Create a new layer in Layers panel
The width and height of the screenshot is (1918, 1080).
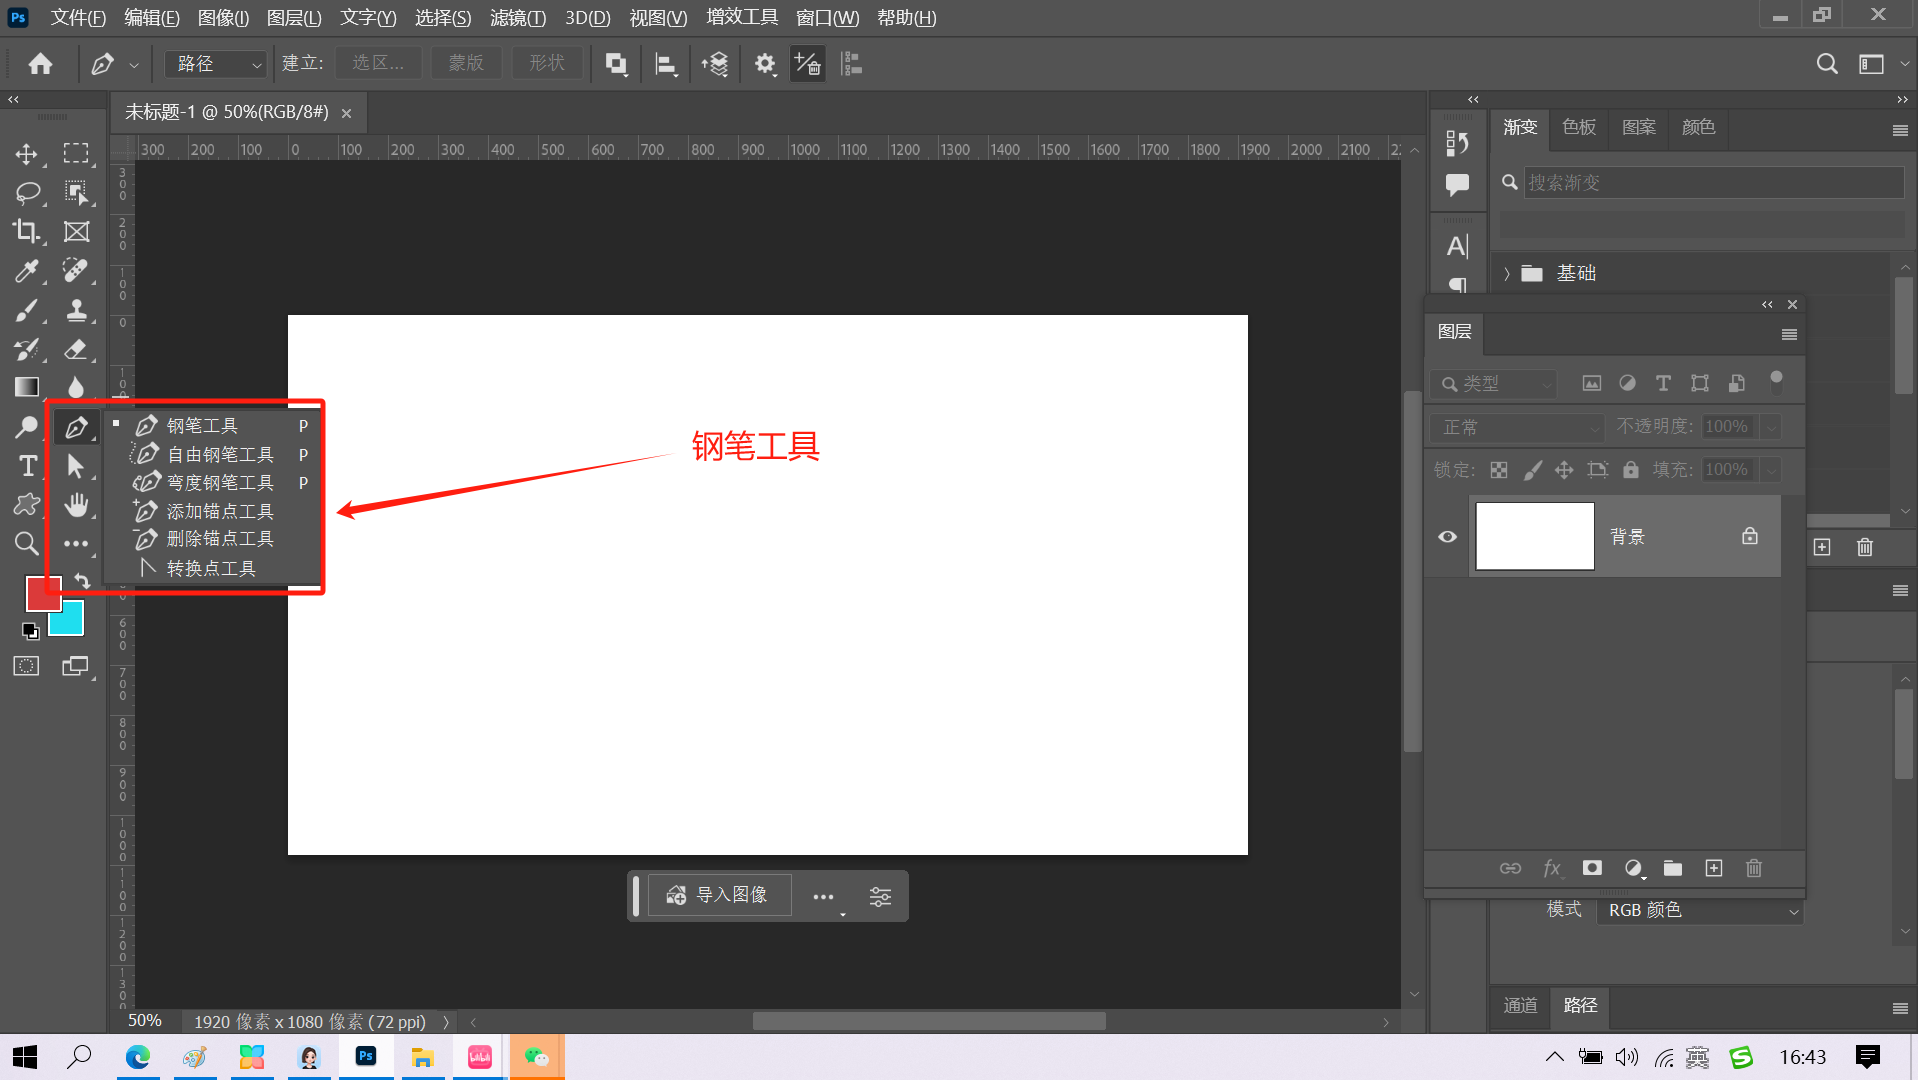[1714, 868]
